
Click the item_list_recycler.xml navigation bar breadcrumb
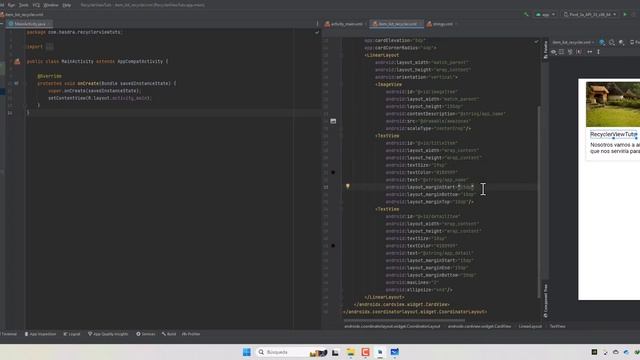pyautogui.click(x=22, y=14)
